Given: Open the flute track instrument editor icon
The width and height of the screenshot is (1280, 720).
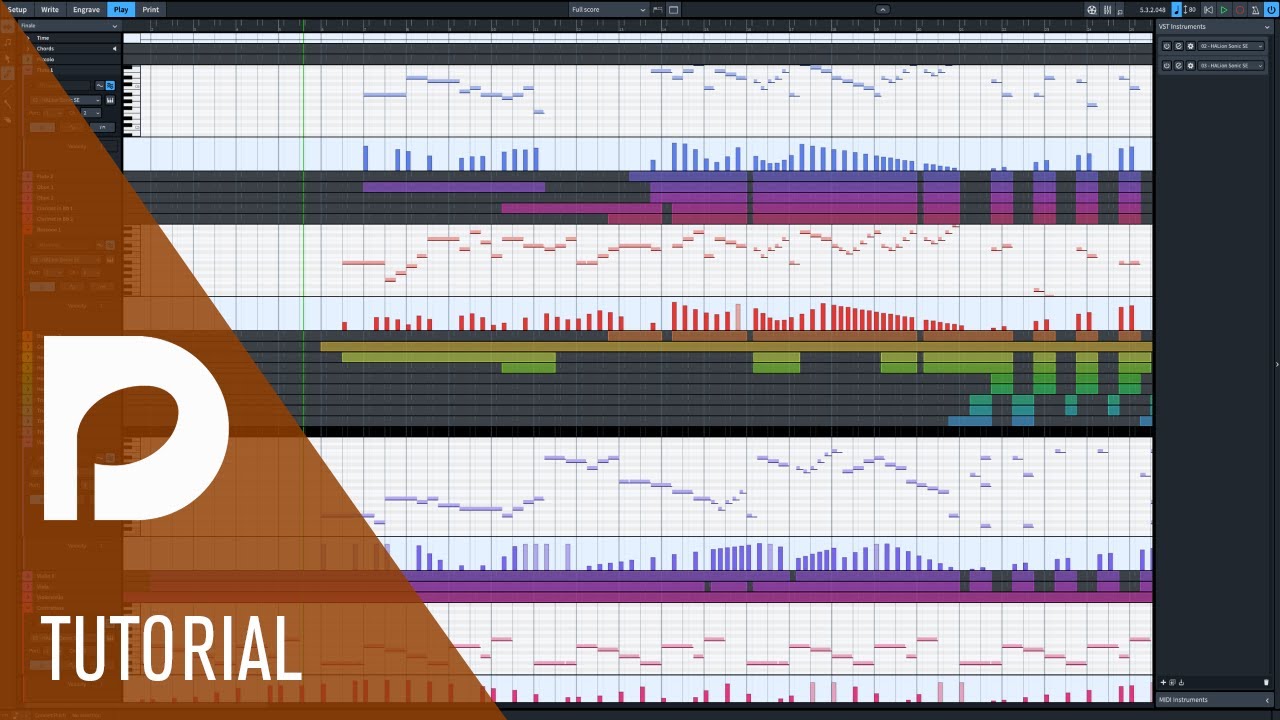Looking at the screenshot, I should (110, 100).
